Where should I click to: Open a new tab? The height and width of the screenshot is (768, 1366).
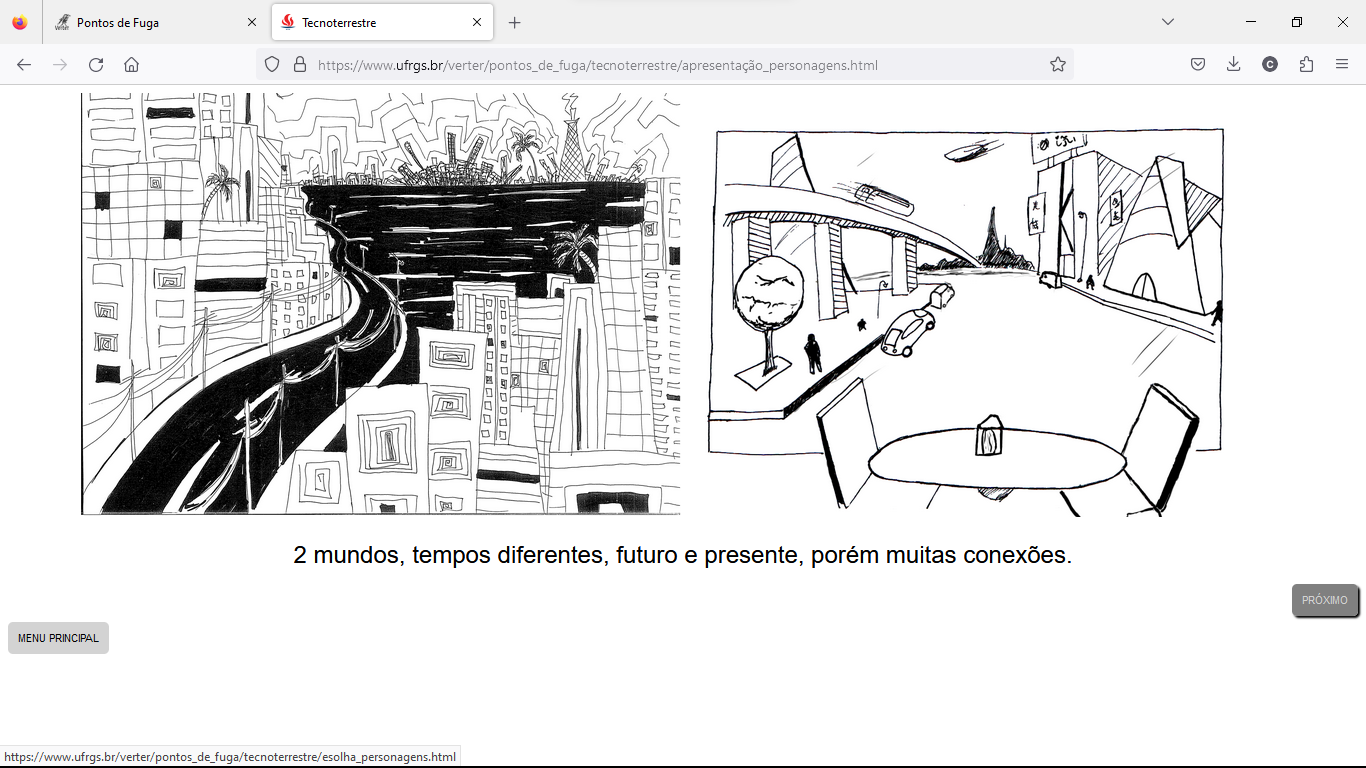point(514,22)
